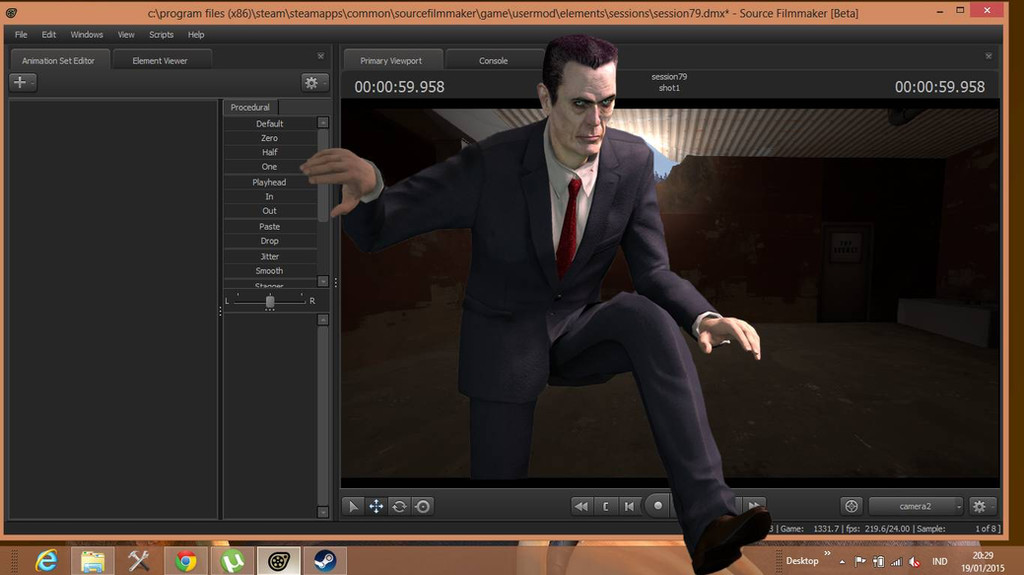Open the View menu
Image resolution: width=1024 pixels, height=575 pixels.
tap(126, 35)
